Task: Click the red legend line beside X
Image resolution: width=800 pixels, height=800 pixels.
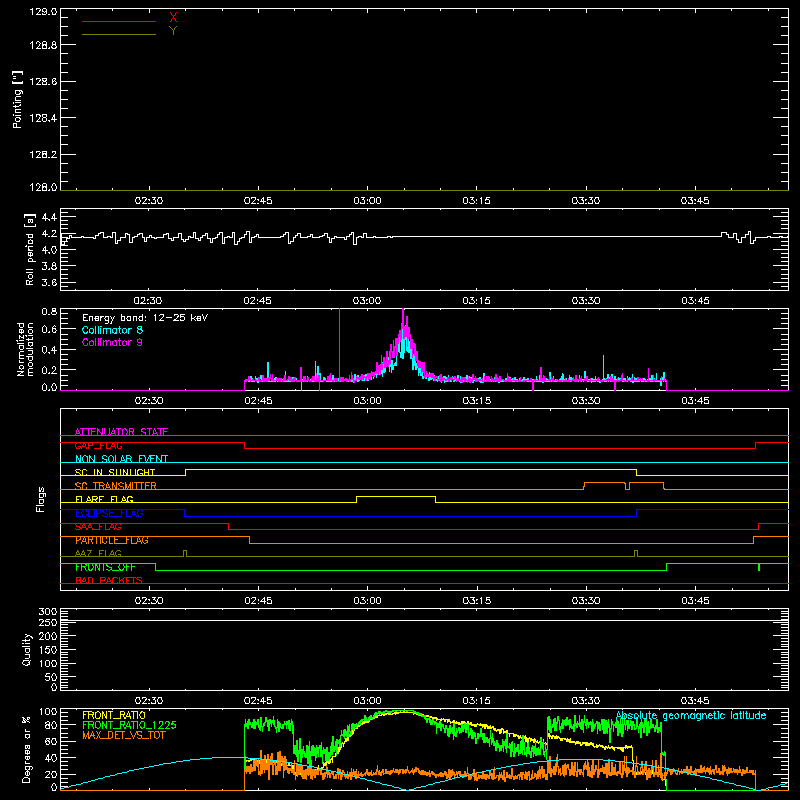Action: [x=119, y=21]
